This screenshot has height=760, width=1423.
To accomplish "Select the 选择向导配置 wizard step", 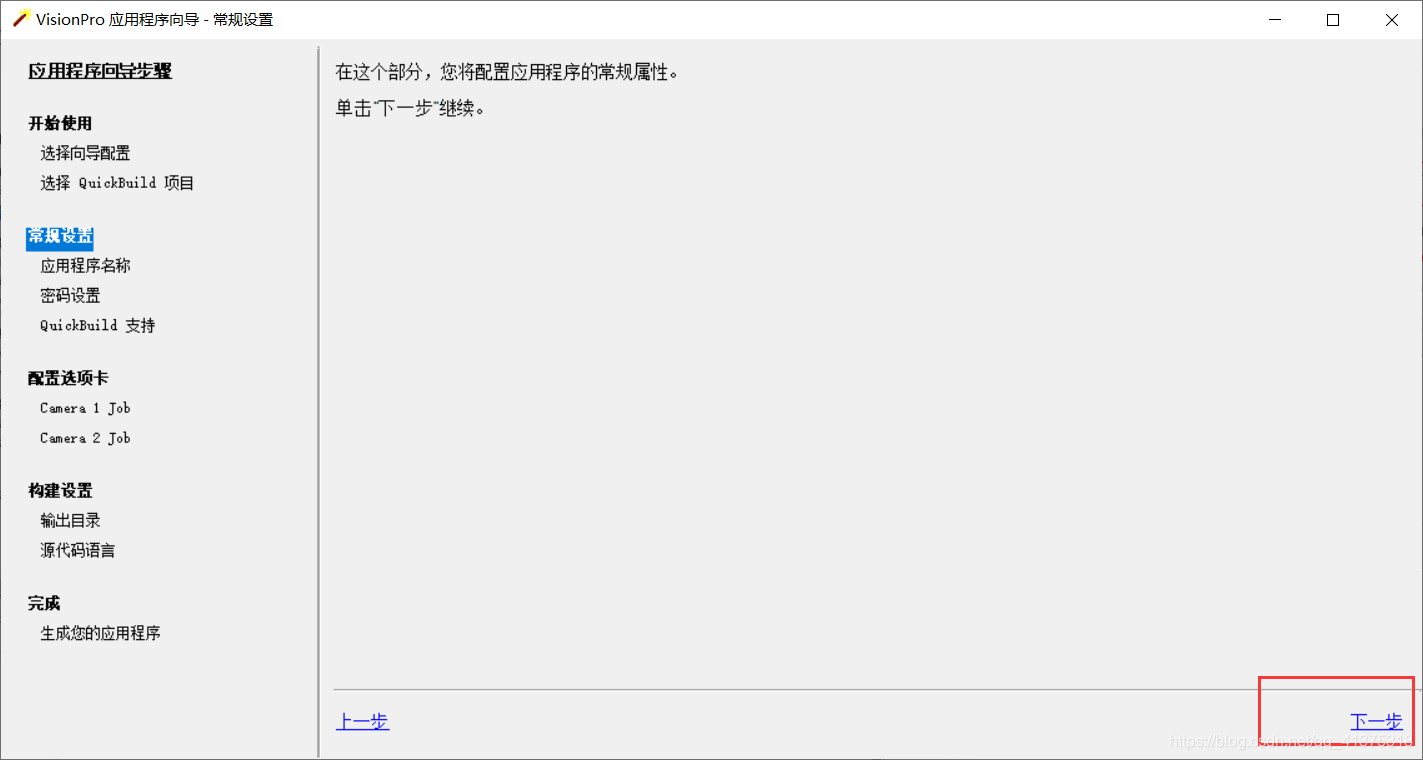I will click(83, 153).
